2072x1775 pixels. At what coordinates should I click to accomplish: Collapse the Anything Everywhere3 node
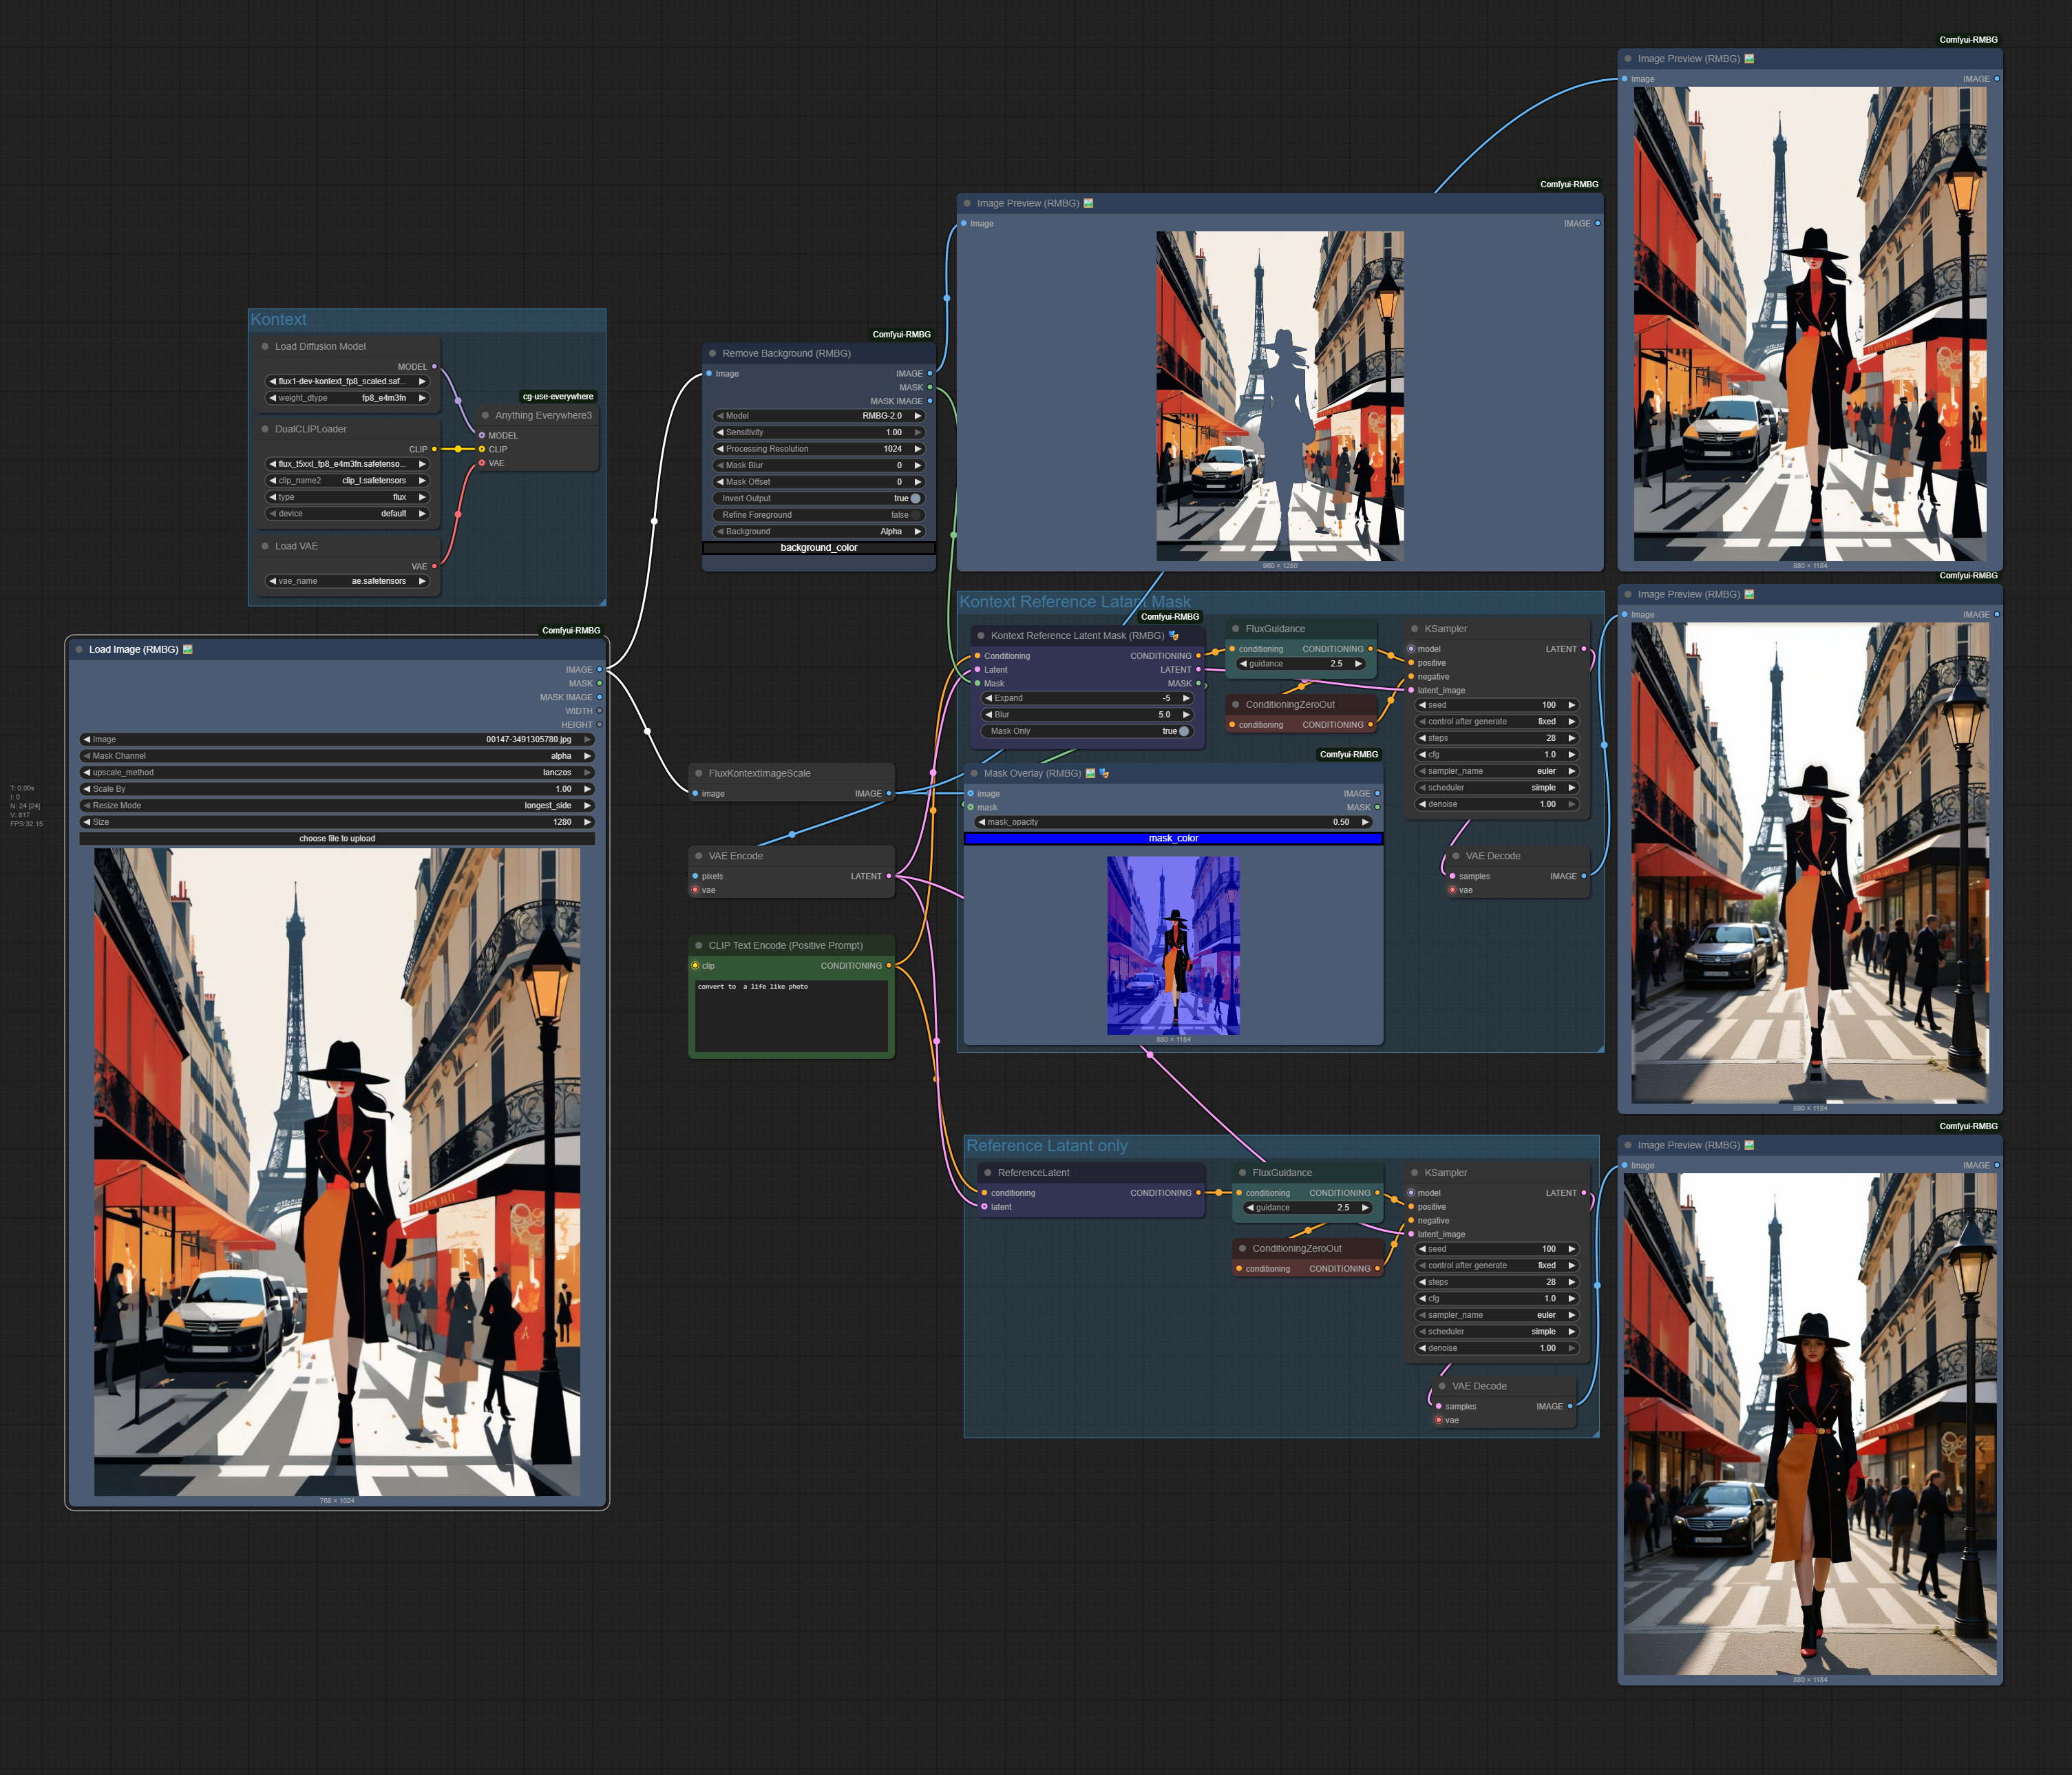[x=485, y=415]
